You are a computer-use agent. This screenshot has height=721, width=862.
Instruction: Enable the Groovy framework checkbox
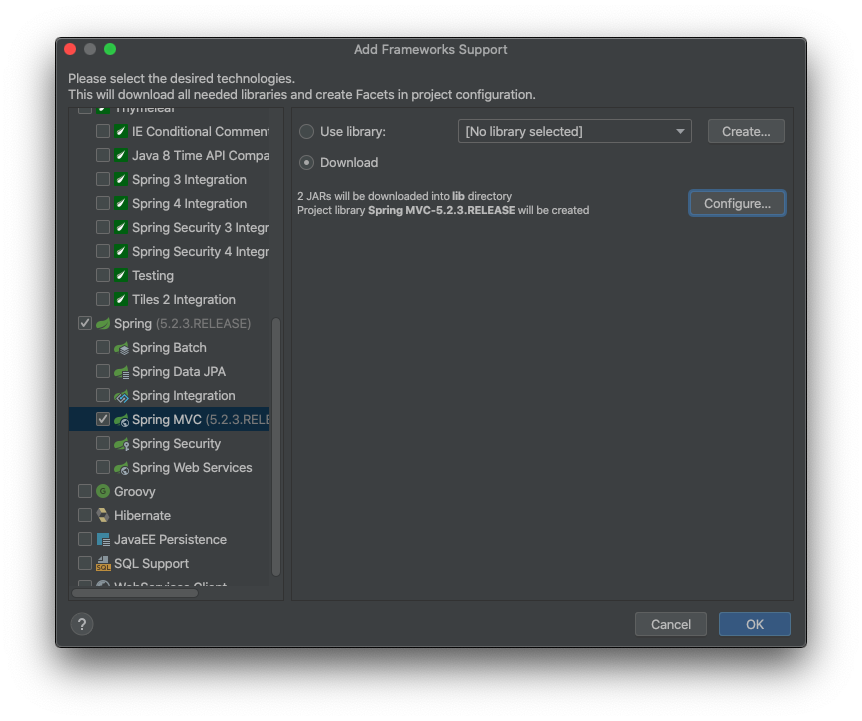pyautogui.click(x=85, y=491)
